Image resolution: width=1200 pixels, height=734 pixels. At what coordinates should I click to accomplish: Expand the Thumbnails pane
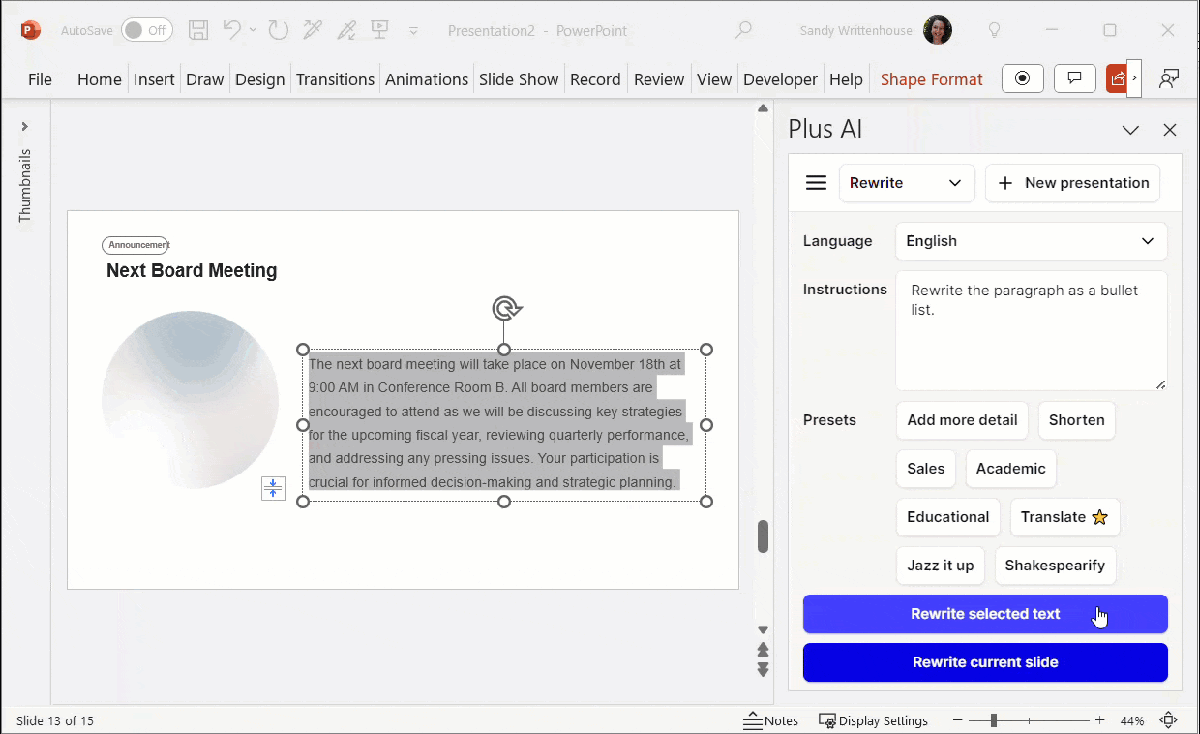pyautogui.click(x=25, y=127)
